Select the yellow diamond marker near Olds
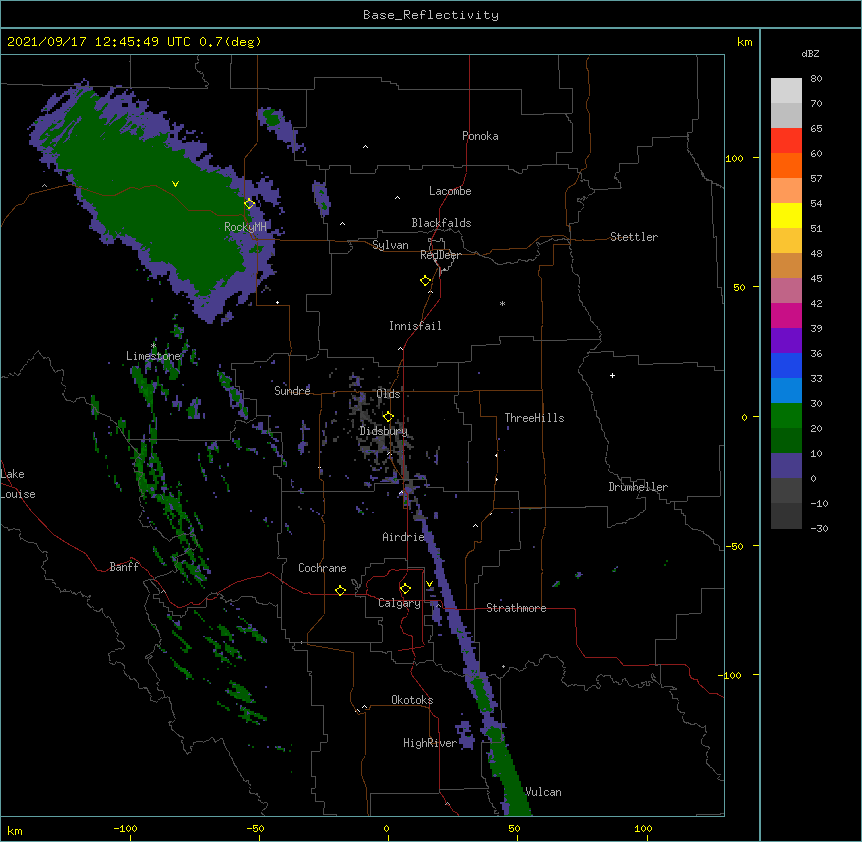 pos(388,416)
